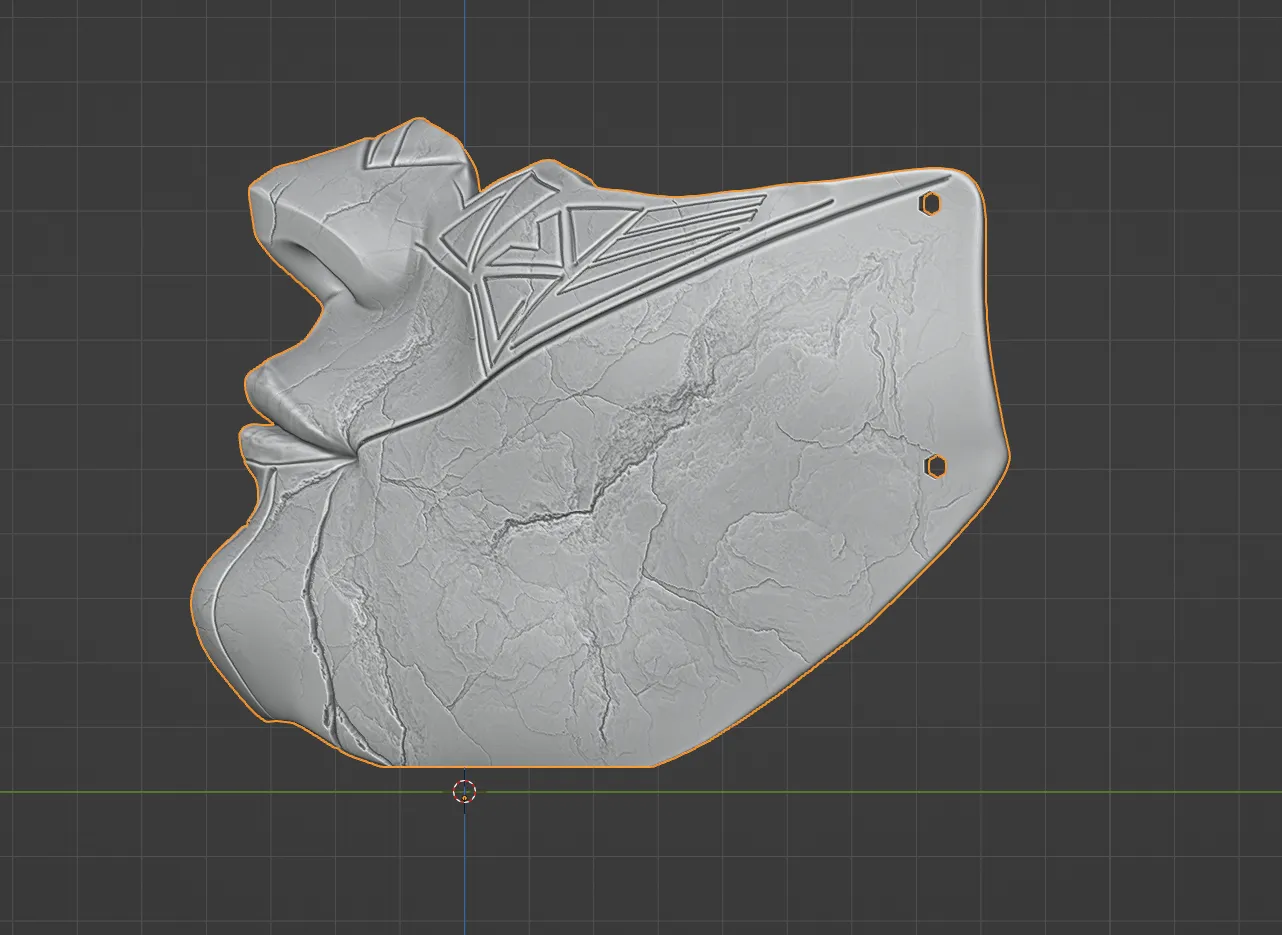
Task: Click the green X axis line right of the model
Action: coord(1100,792)
